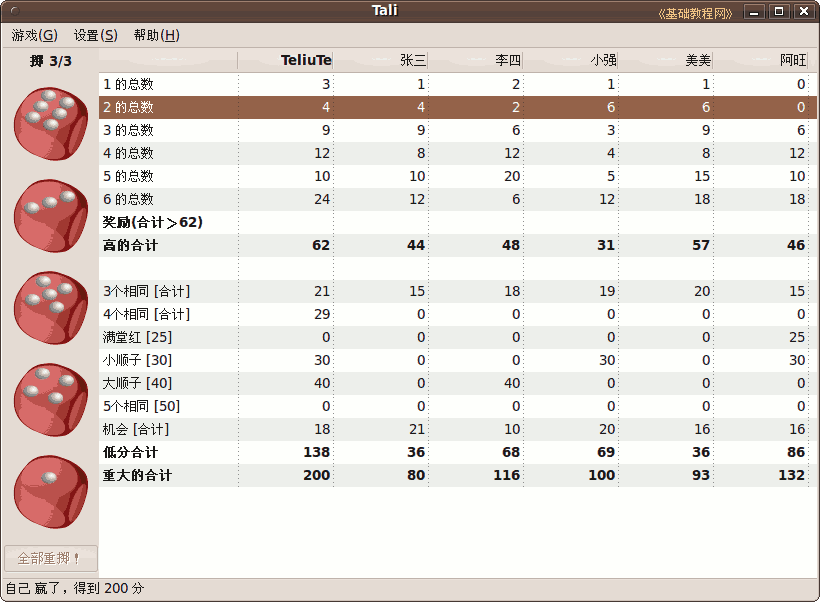Click 李四's '5 的总数' score 20
820x602 pixels.
(x=512, y=176)
